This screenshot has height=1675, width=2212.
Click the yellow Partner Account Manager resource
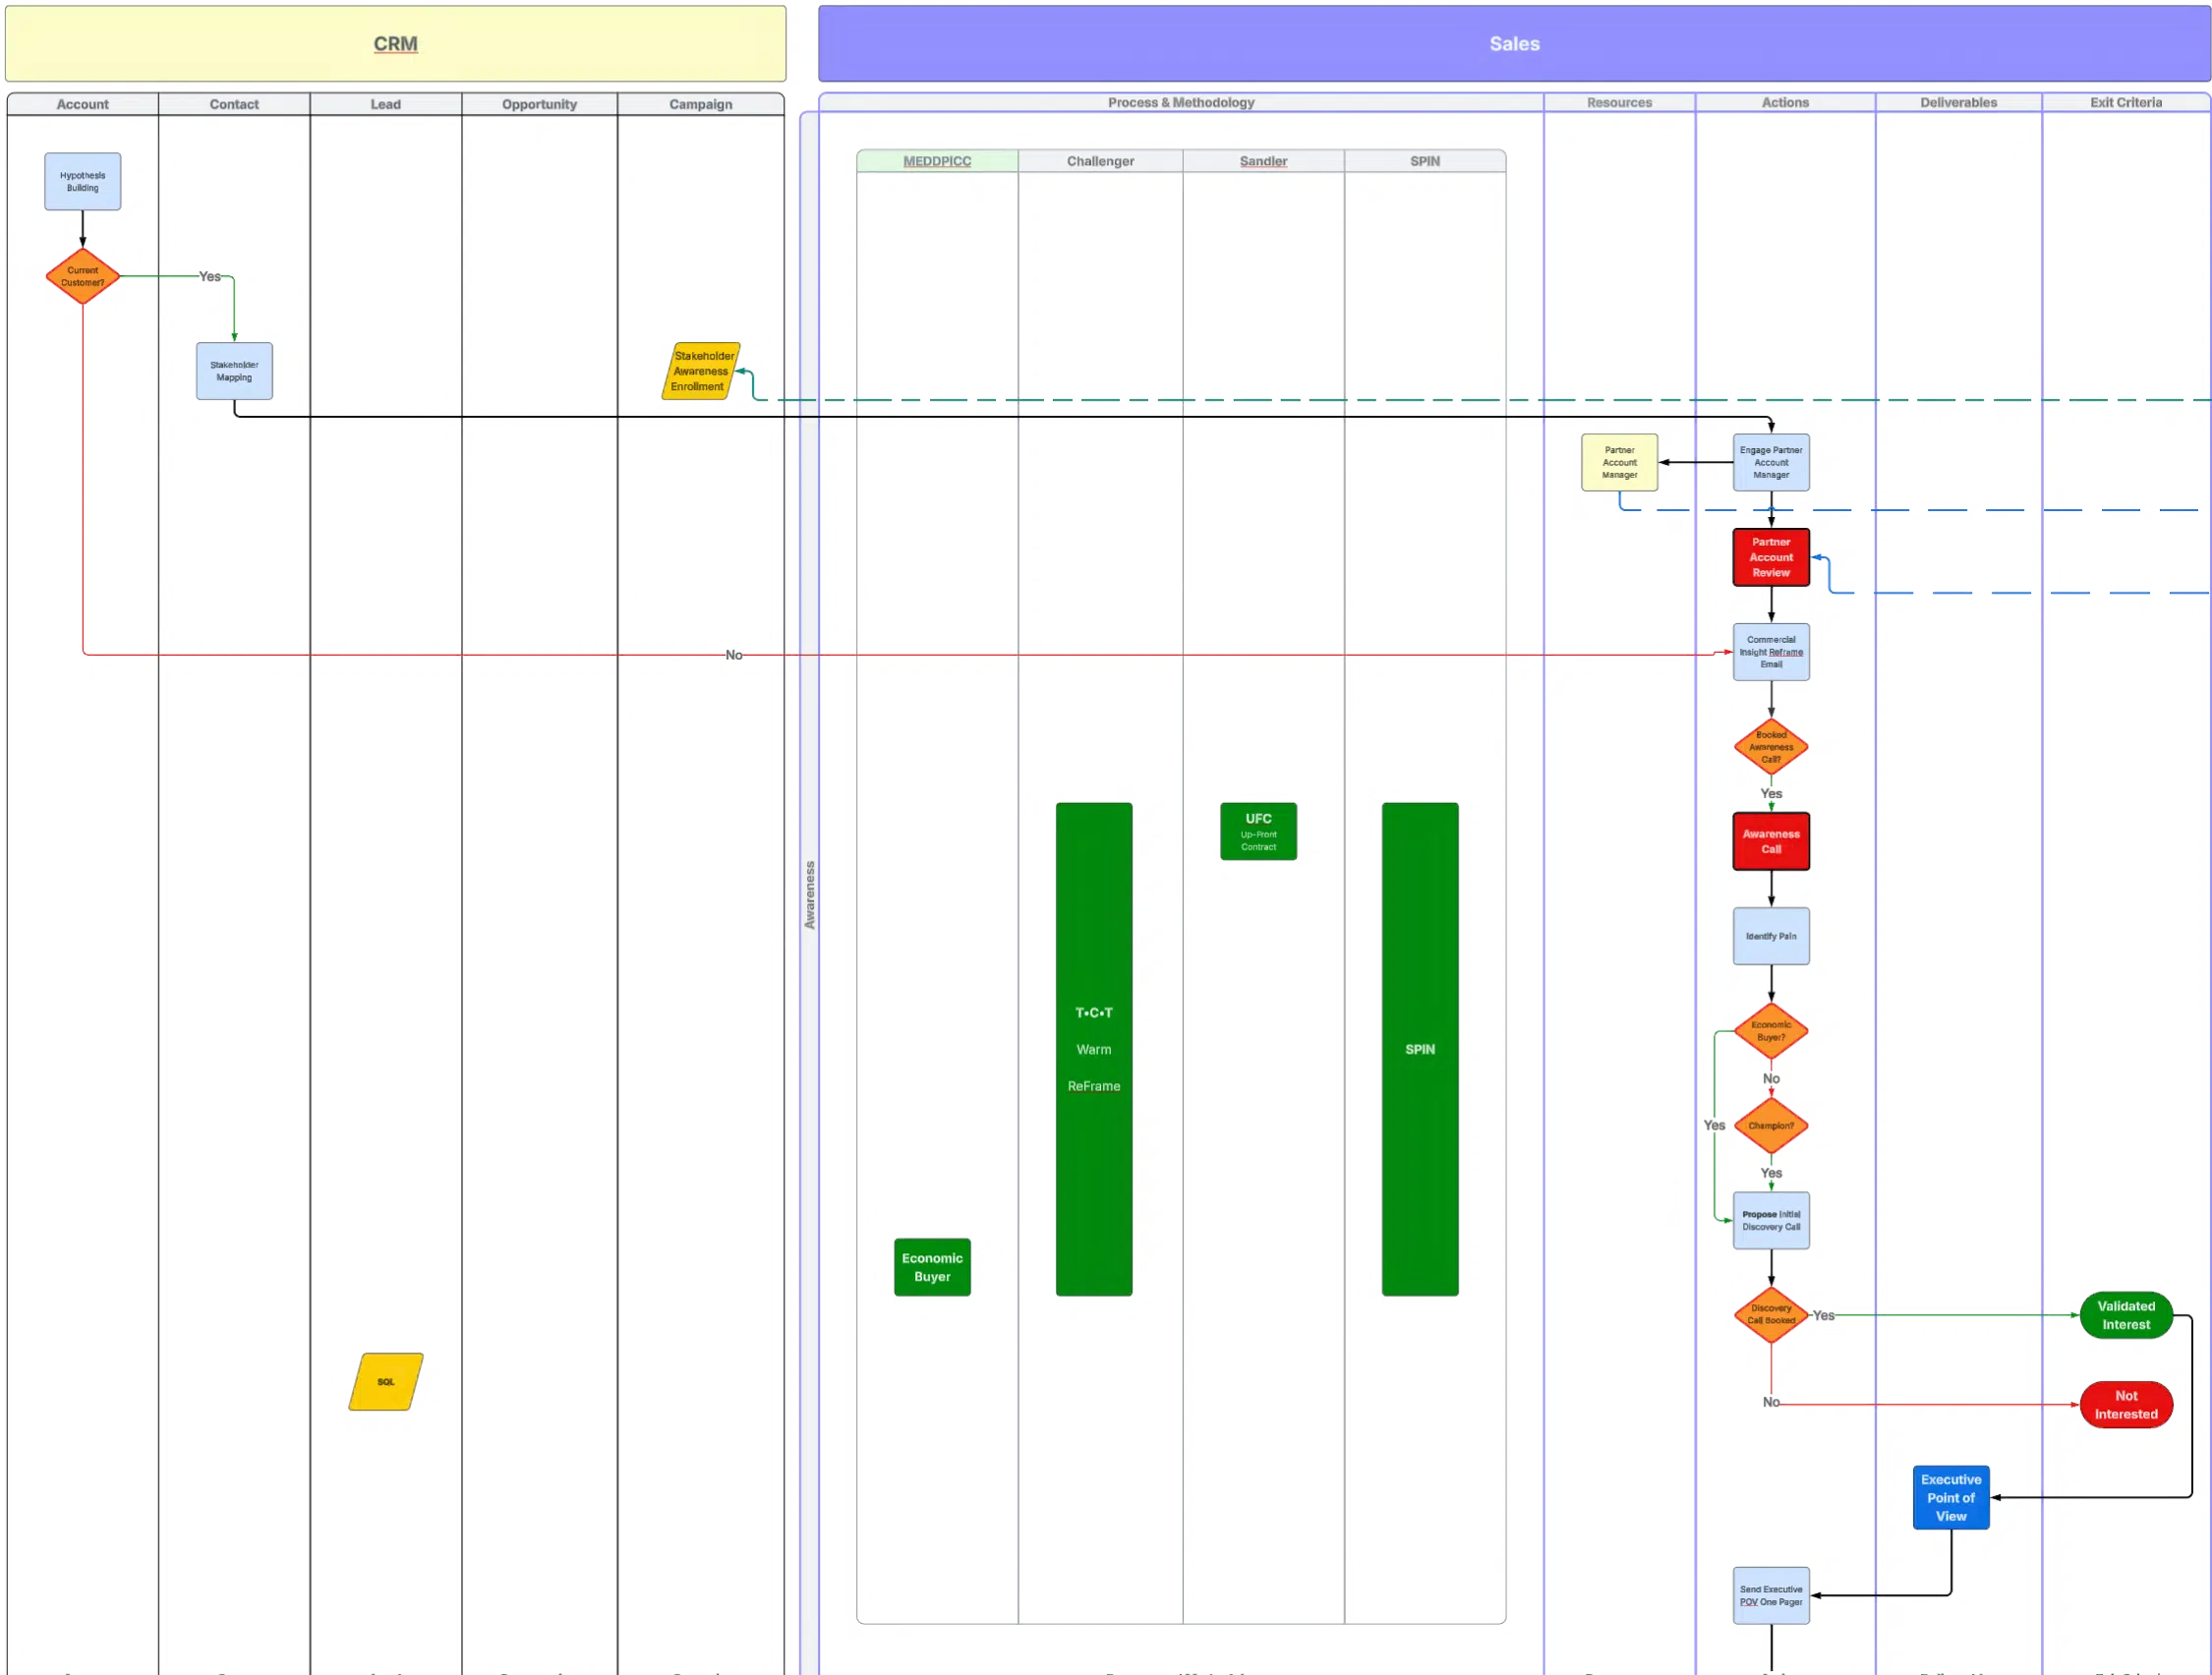point(1619,462)
